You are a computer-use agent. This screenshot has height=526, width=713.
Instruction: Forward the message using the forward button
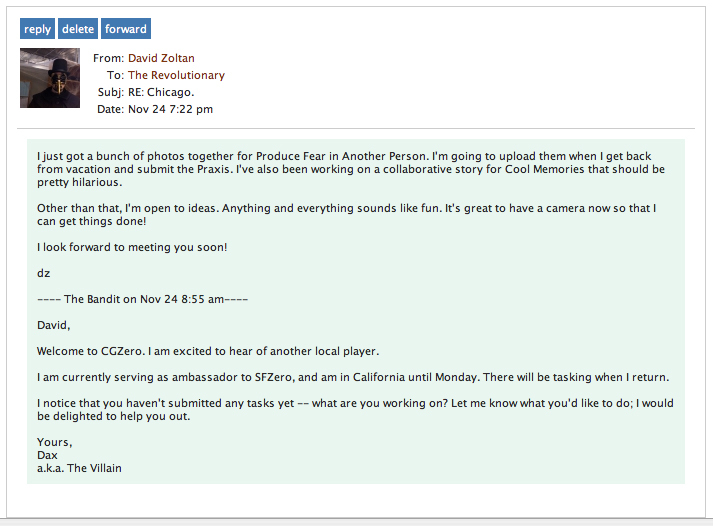pos(126,29)
